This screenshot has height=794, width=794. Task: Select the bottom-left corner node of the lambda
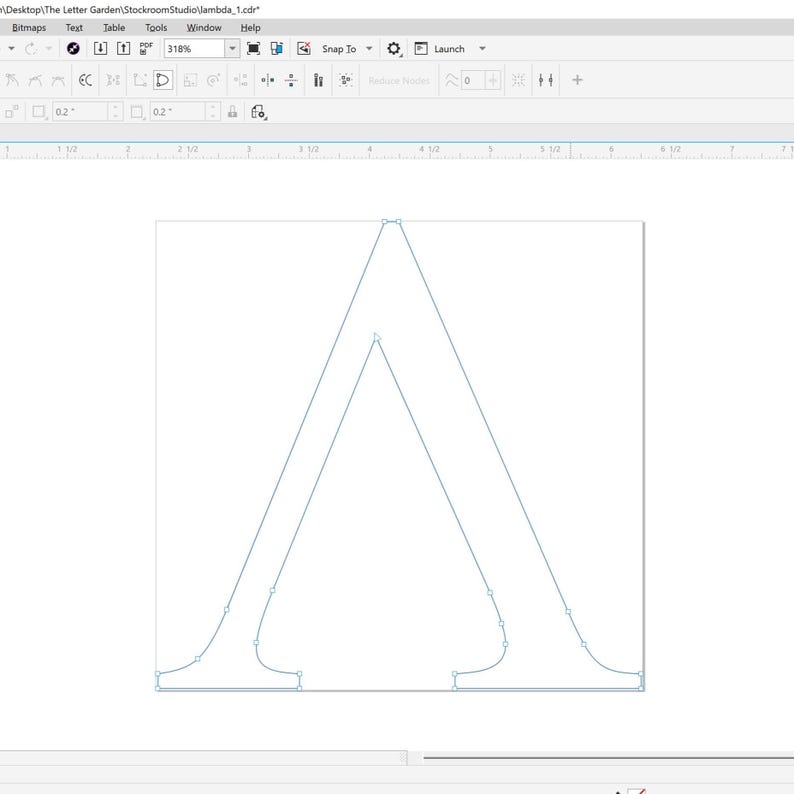pyautogui.click(x=157, y=688)
